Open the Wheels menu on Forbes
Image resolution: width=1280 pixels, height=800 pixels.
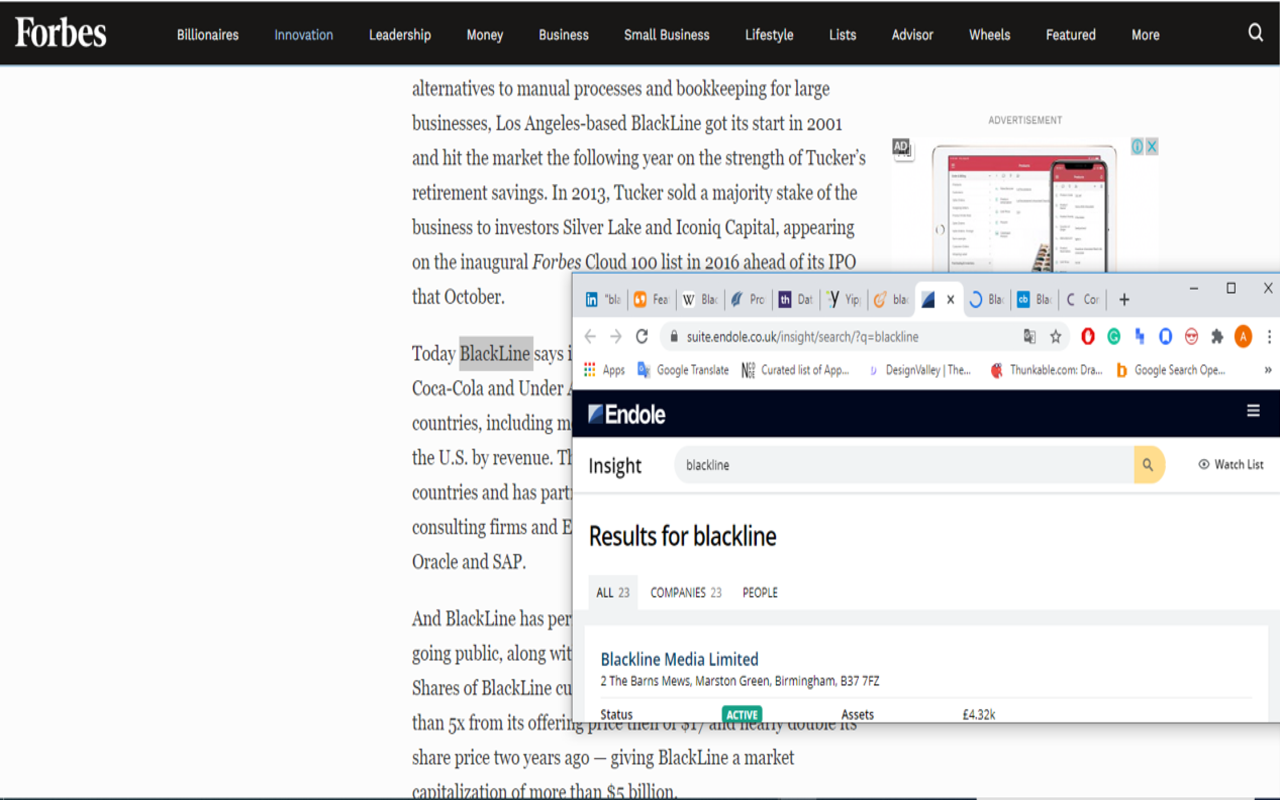[x=990, y=34]
